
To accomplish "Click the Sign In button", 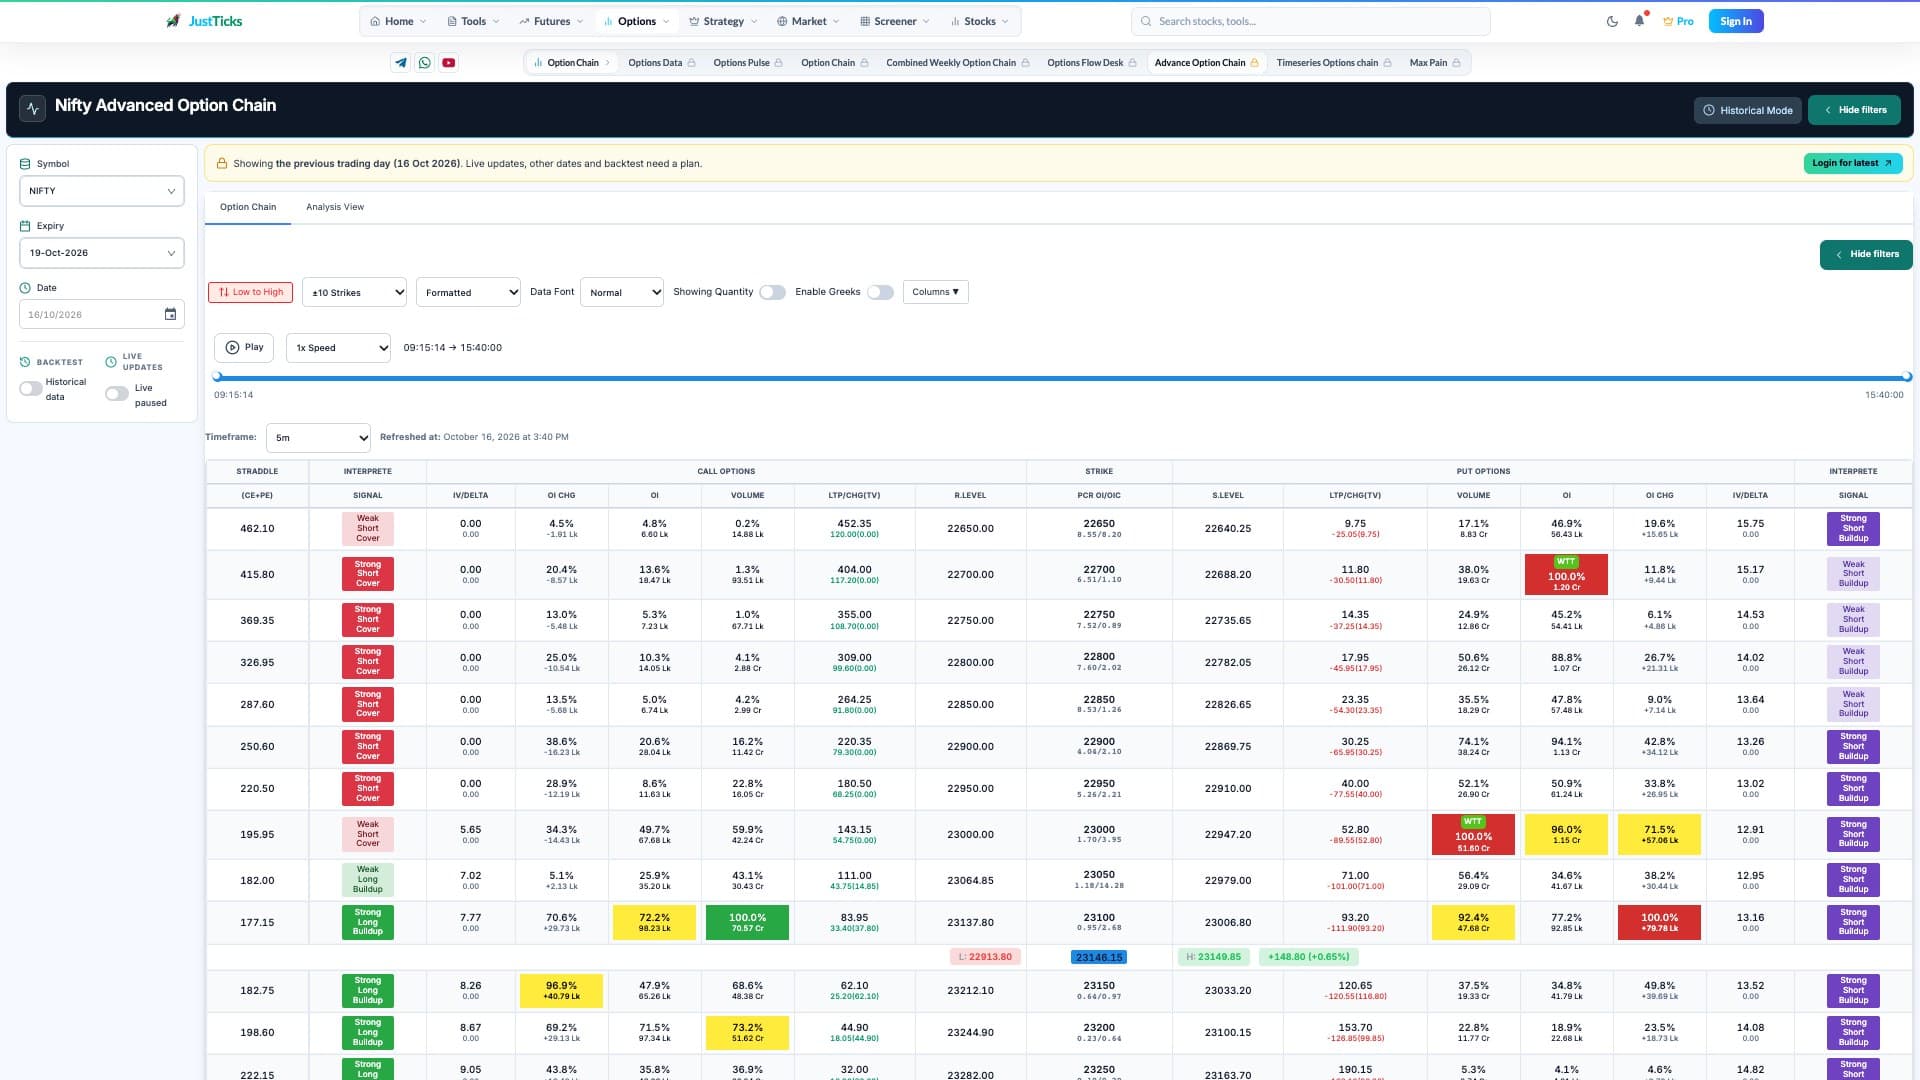I will pyautogui.click(x=1736, y=21).
